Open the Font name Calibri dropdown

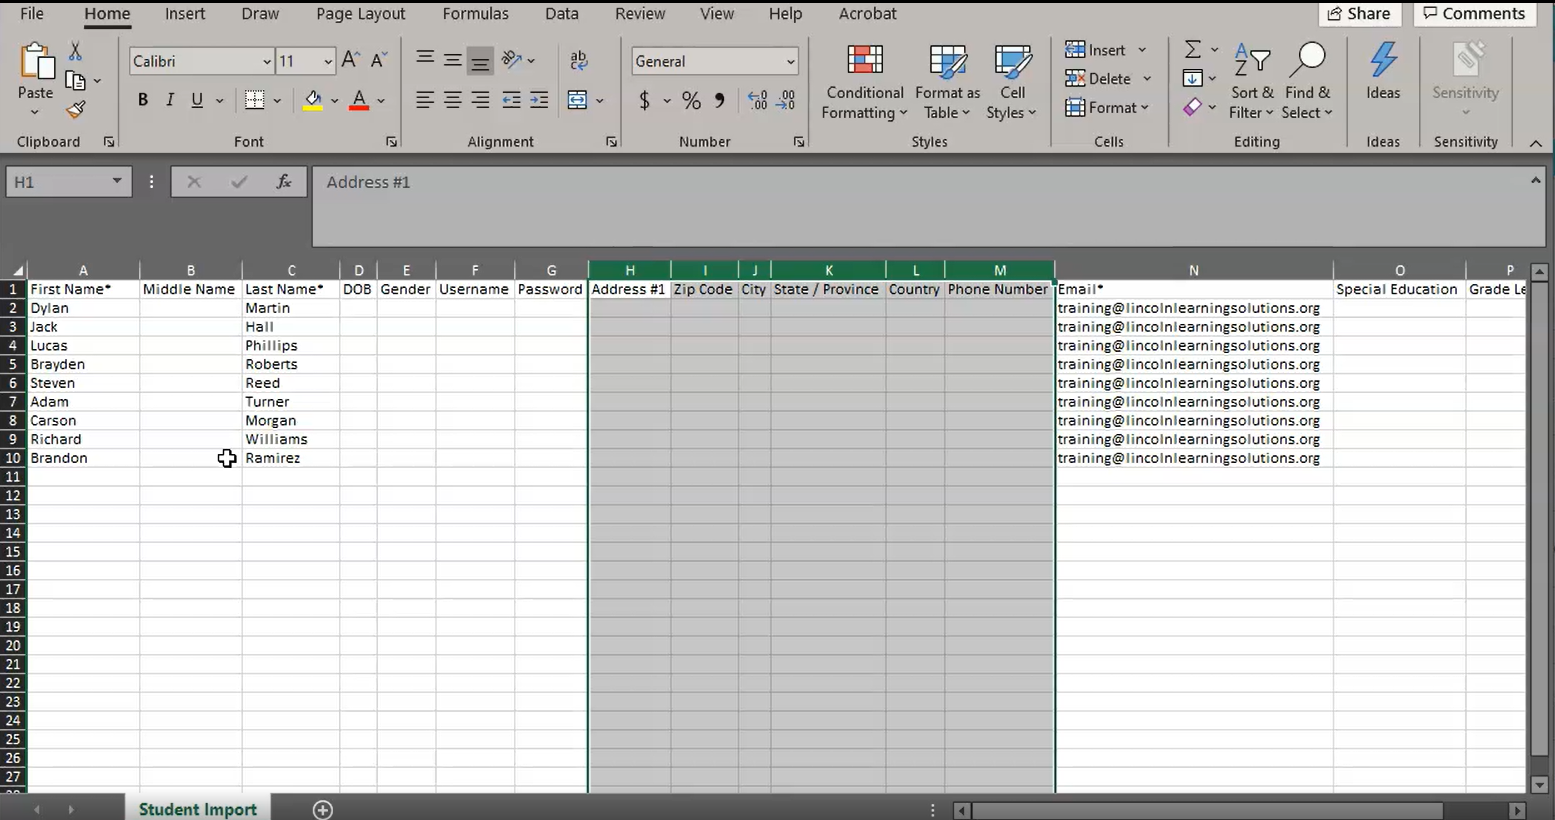click(x=267, y=62)
